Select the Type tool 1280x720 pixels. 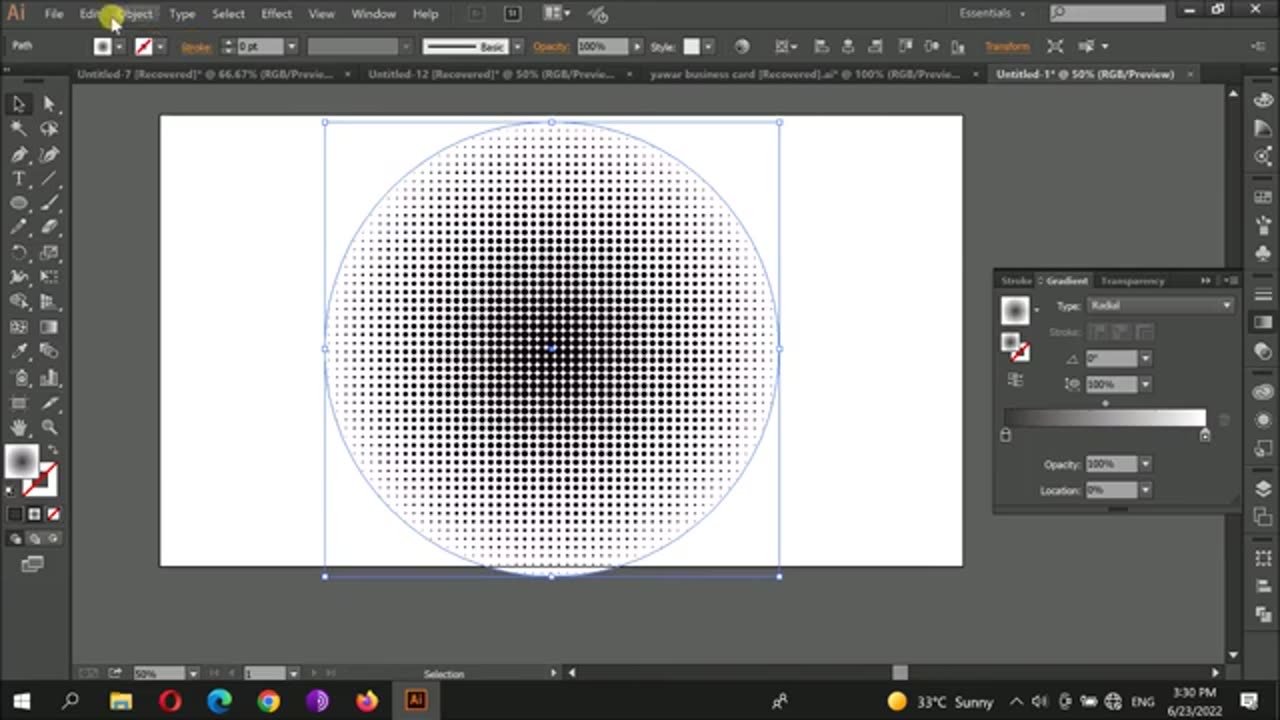pyautogui.click(x=19, y=178)
